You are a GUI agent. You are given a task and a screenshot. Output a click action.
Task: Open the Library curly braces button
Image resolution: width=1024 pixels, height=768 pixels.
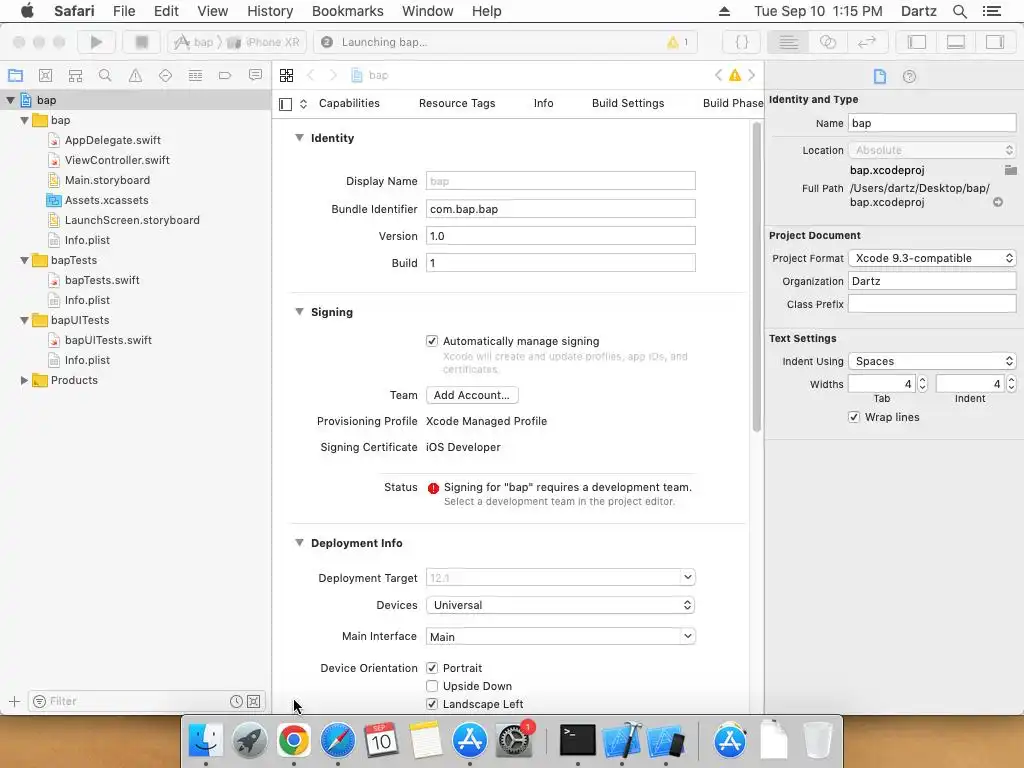pyautogui.click(x=742, y=42)
